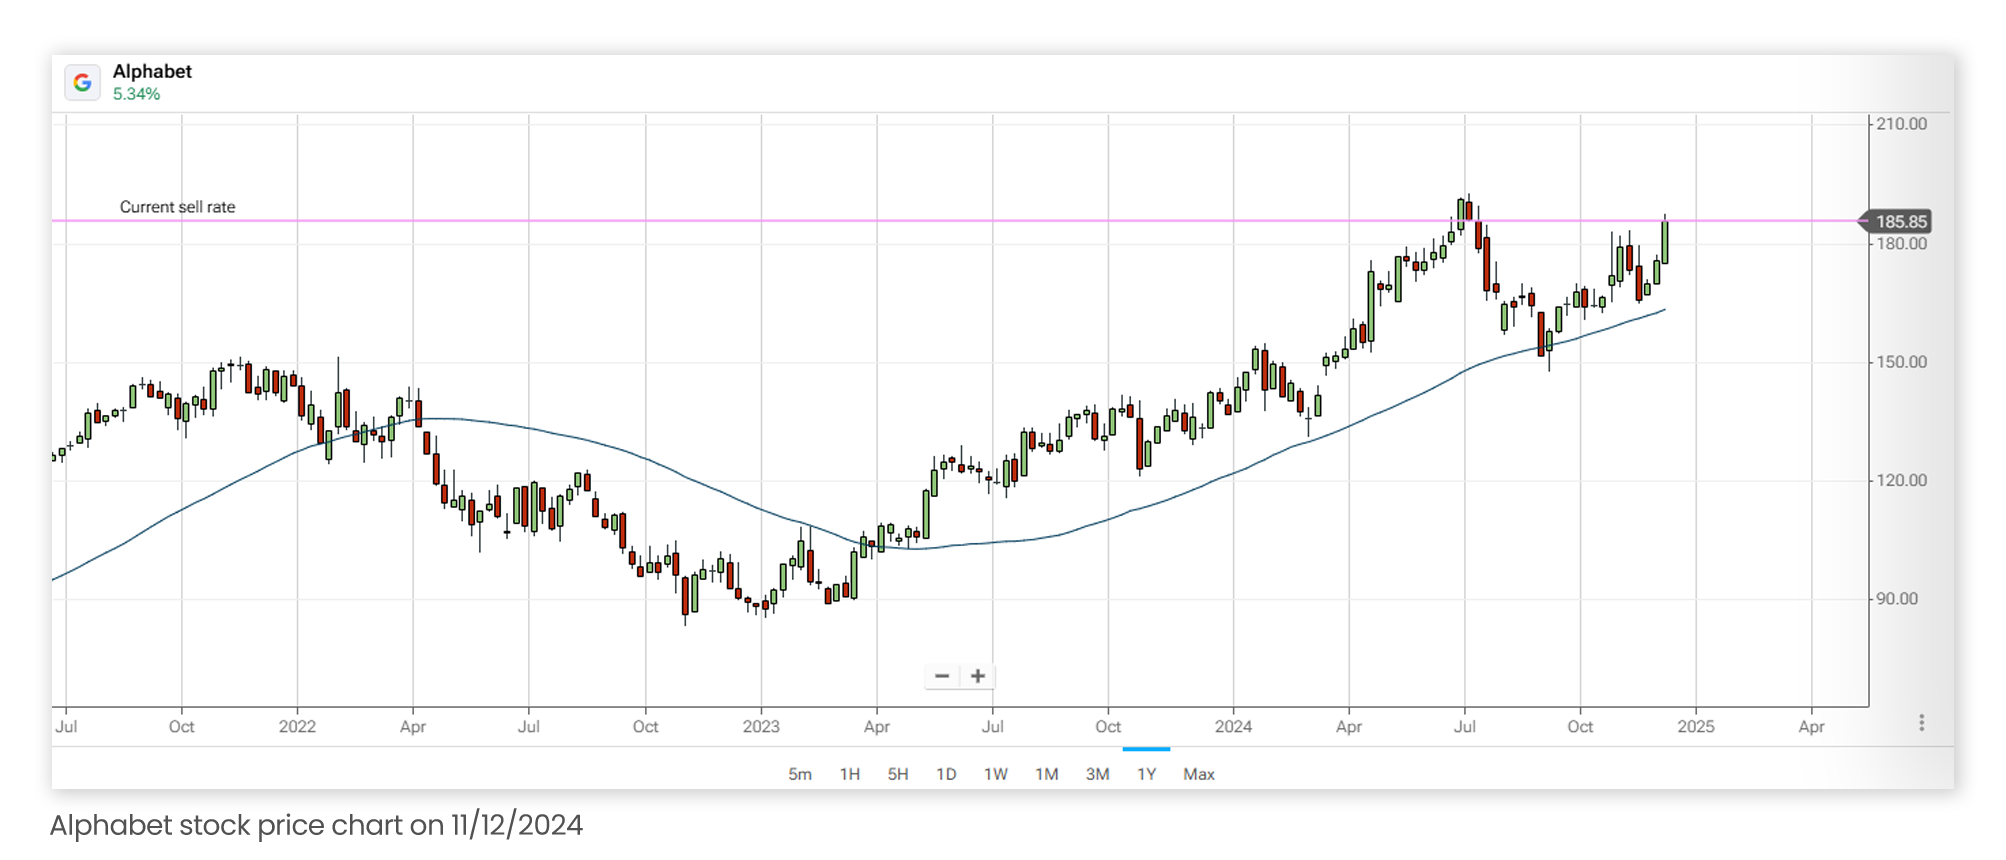Click the 2022 date axis label

(x=297, y=727)
